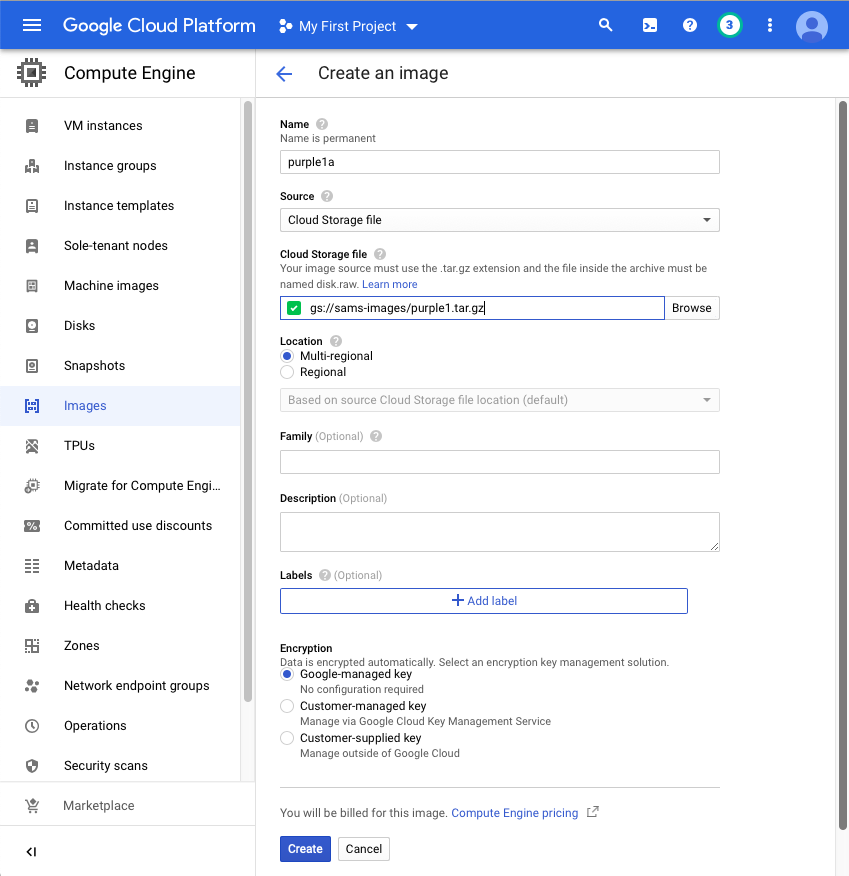Go back using the left arrow
849x876 pixels.
click(x=284, y=73)
